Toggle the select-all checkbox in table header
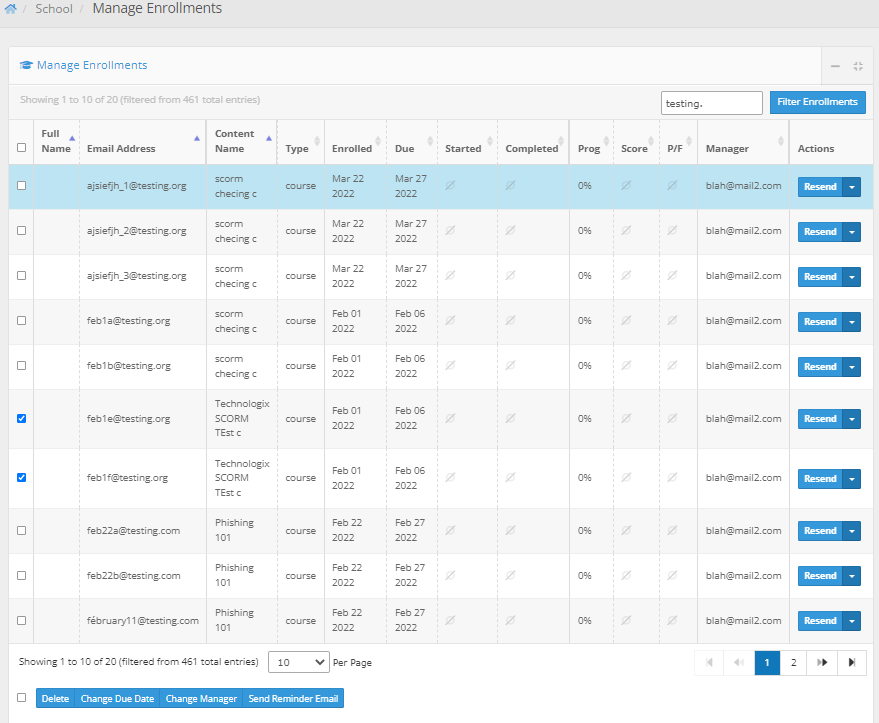Viewport: 879px width, 723px height. click(22, 148)
